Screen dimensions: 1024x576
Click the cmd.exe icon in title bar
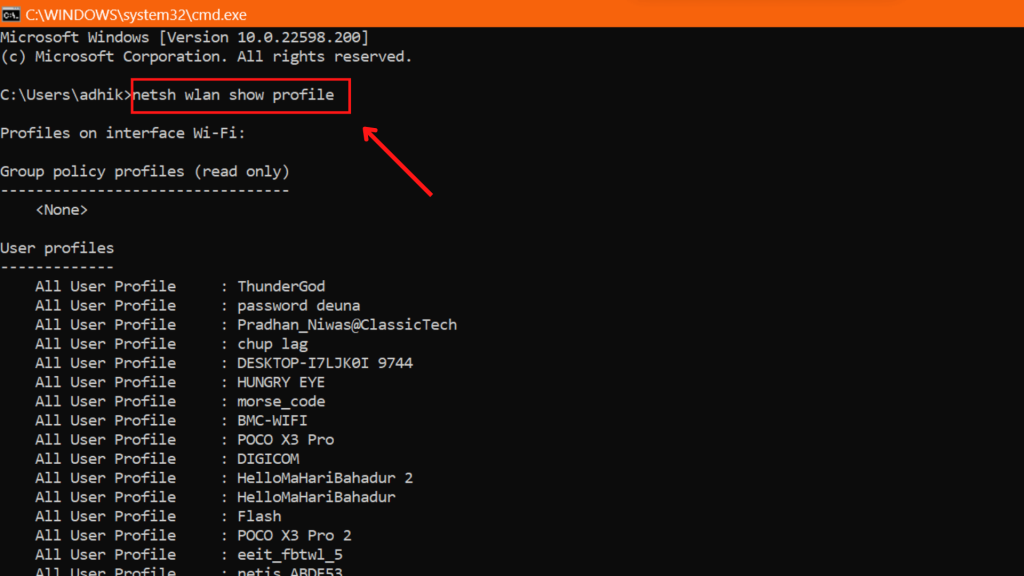click(x=10, y=14)
